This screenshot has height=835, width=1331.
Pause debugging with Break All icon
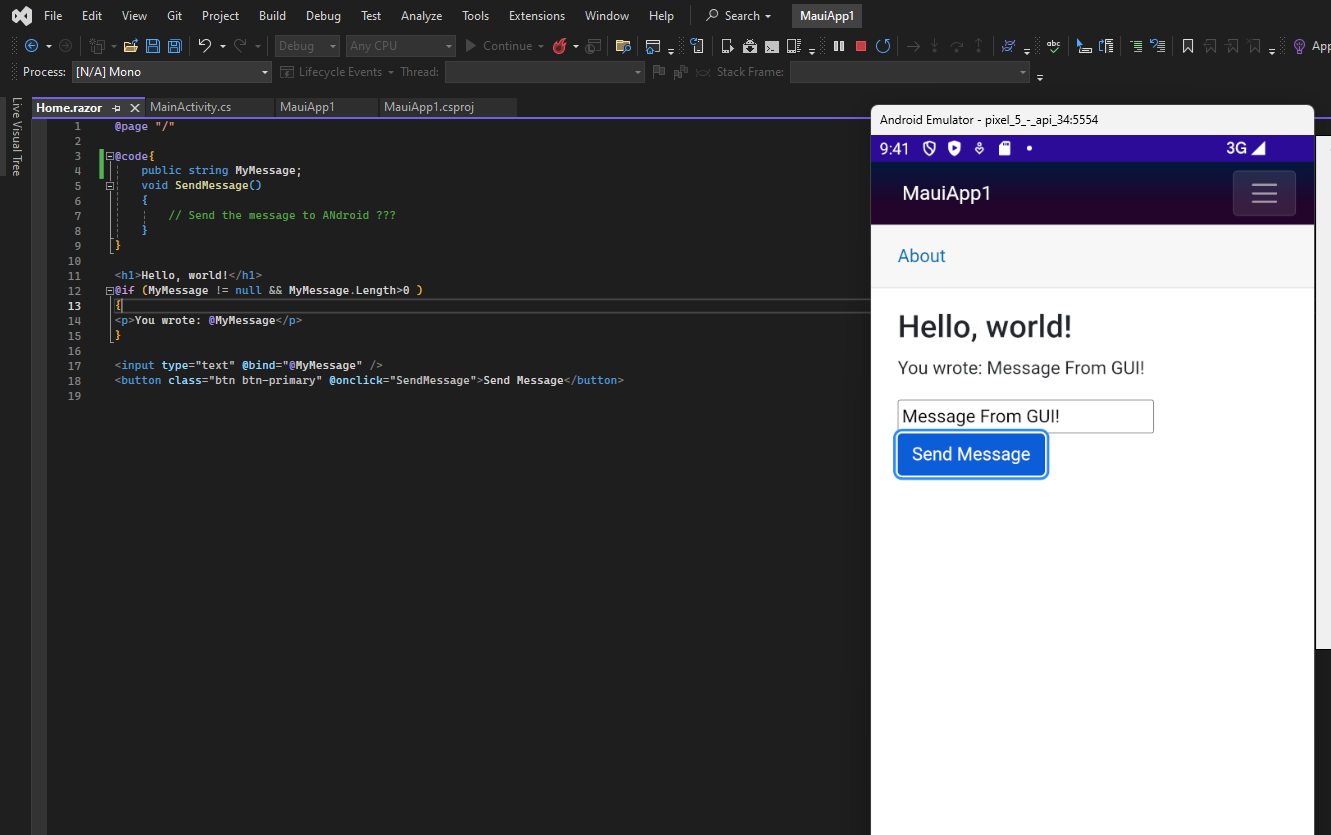pos(838,46)
